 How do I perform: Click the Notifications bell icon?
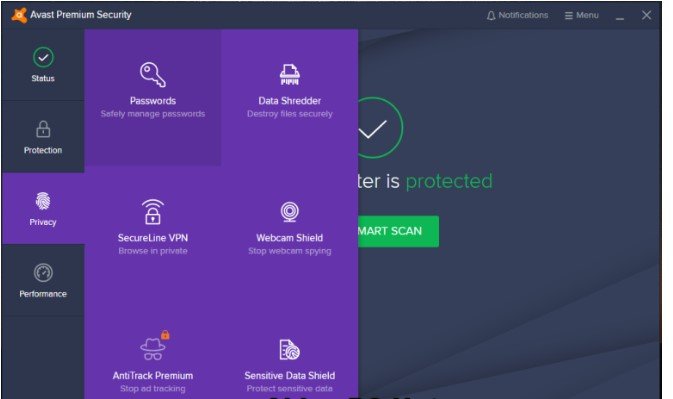(x=491, y=15)
